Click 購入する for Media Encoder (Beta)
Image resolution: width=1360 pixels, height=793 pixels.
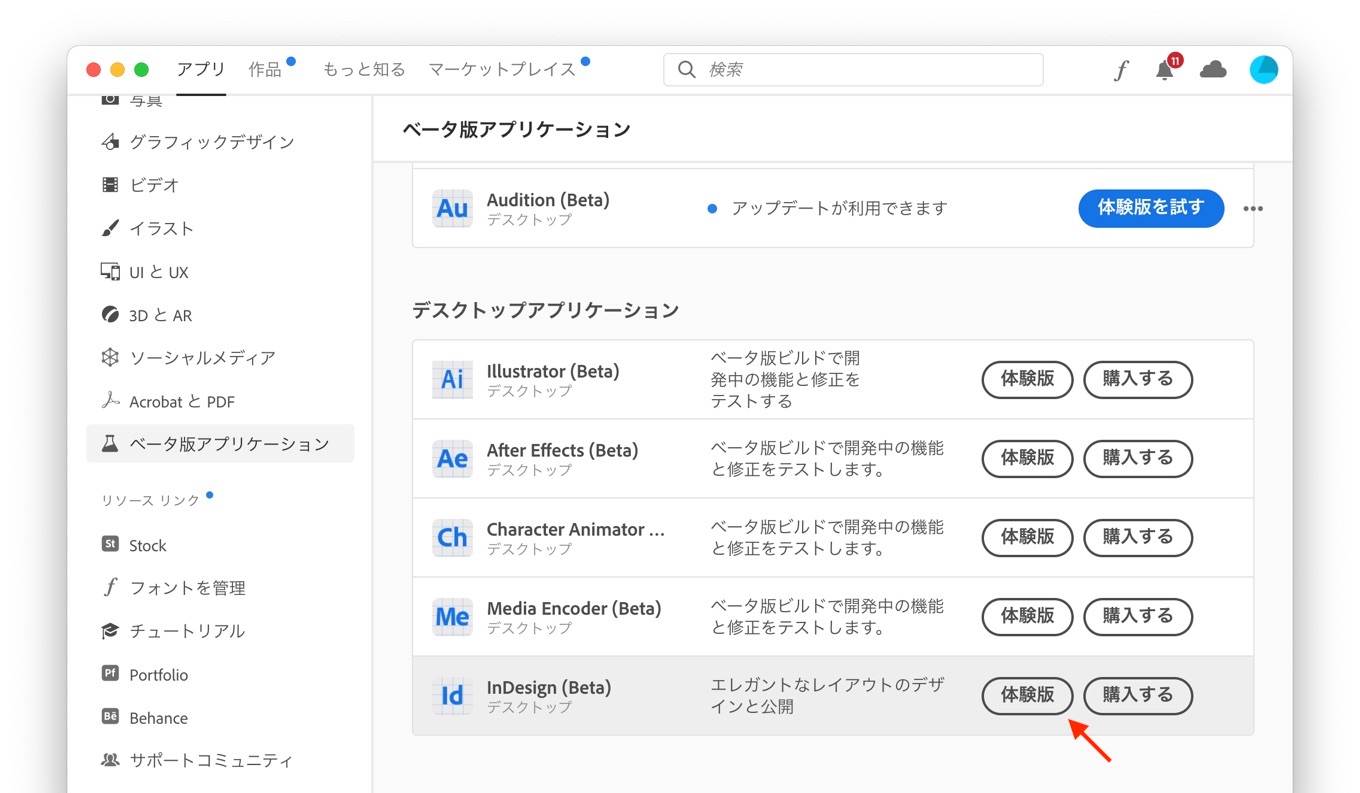click(1138, 616)
